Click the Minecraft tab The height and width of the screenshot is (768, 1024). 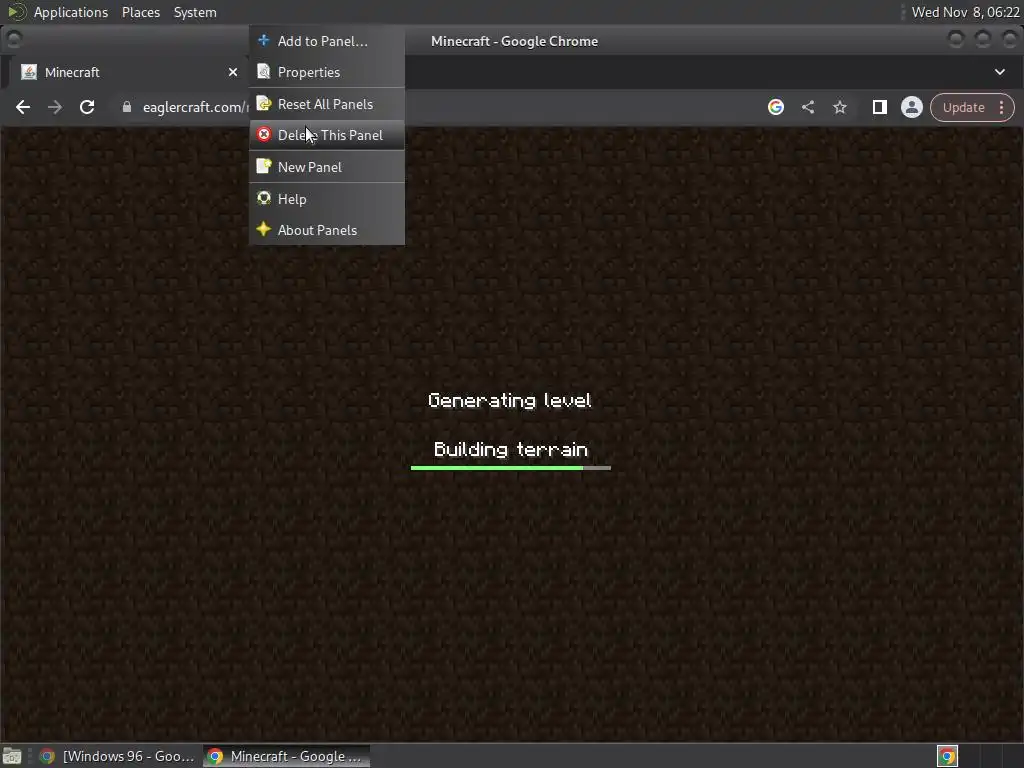pos(128,72)
